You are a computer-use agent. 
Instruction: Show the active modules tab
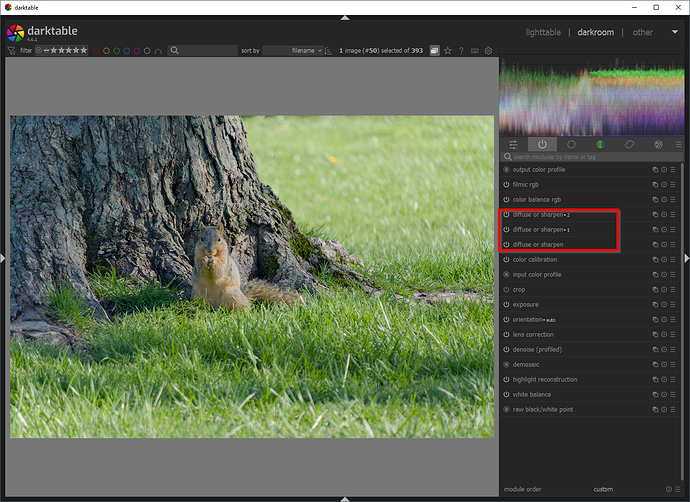(542, 144)
